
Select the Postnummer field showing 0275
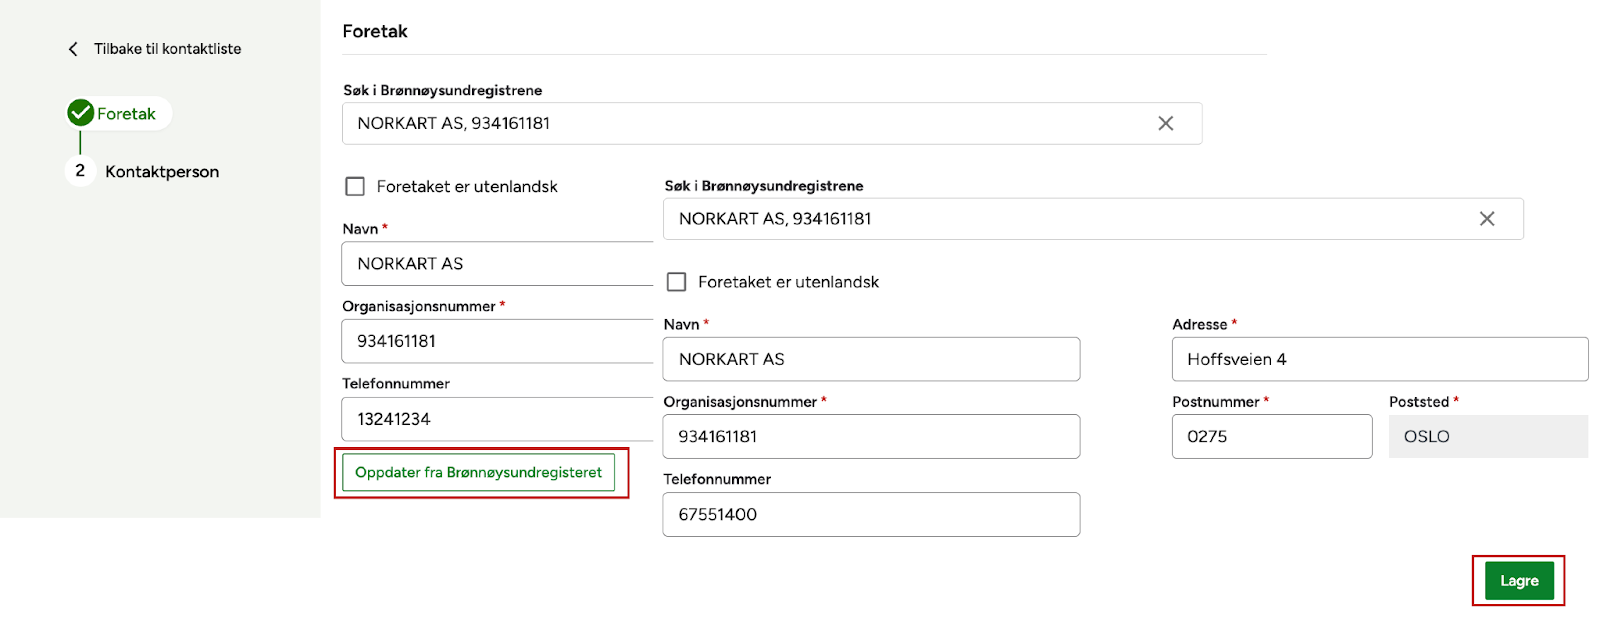pos(1271,437)
